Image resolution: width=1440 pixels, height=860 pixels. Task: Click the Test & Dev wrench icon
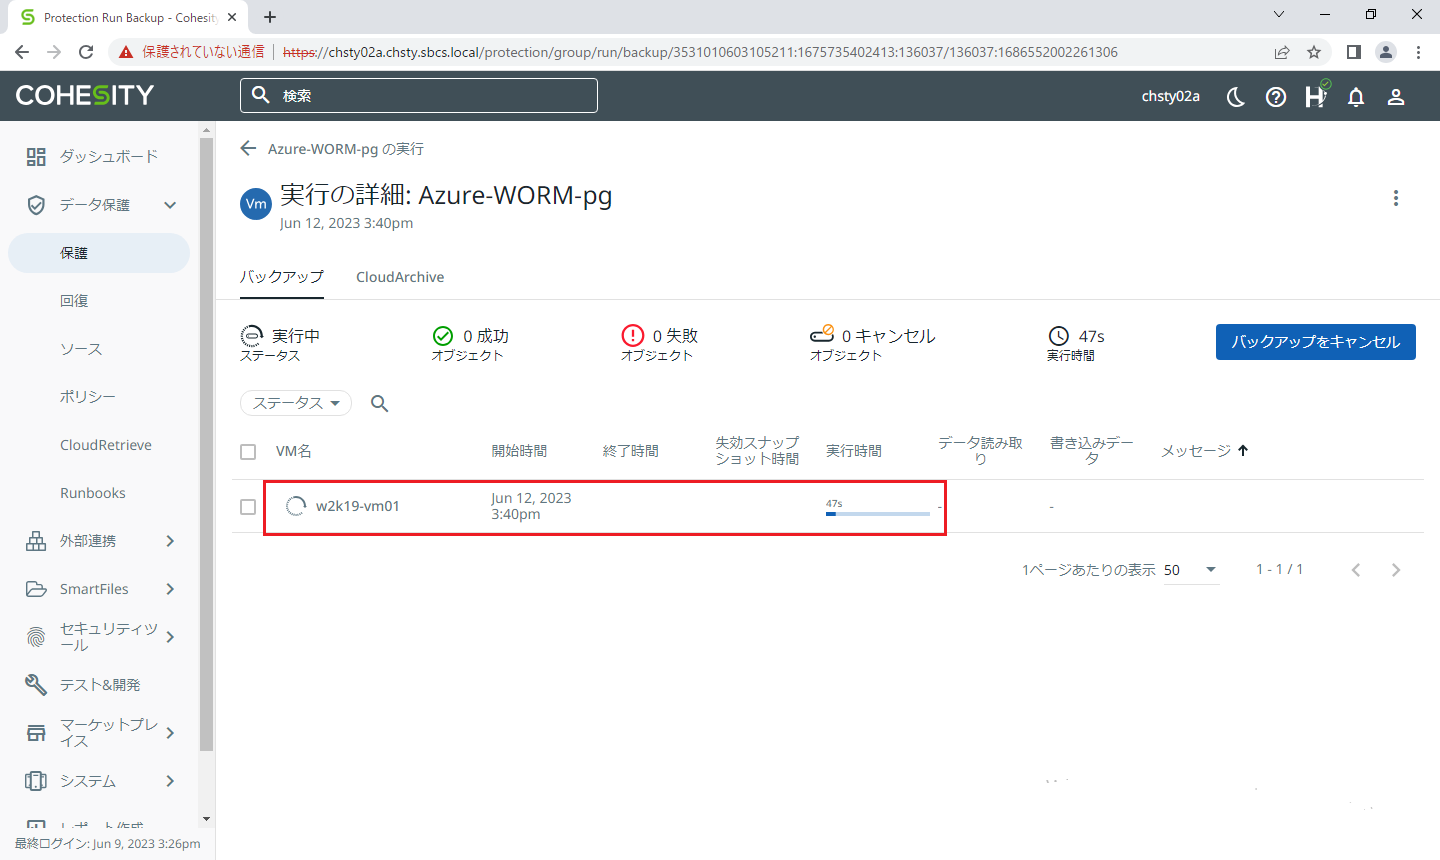coord(36,685)
